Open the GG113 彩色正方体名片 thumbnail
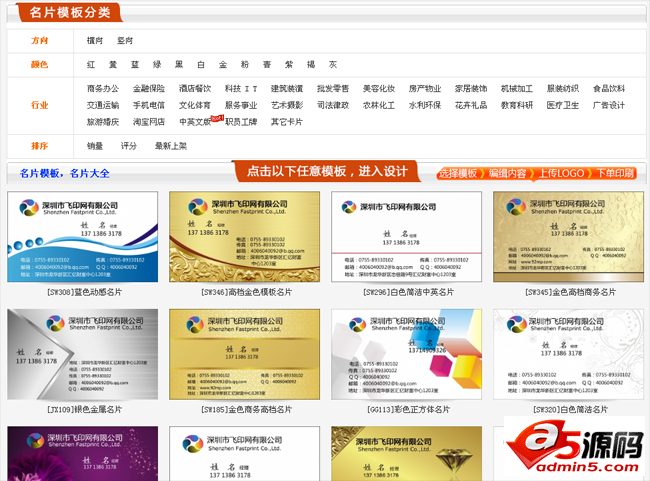 [406, 354]
